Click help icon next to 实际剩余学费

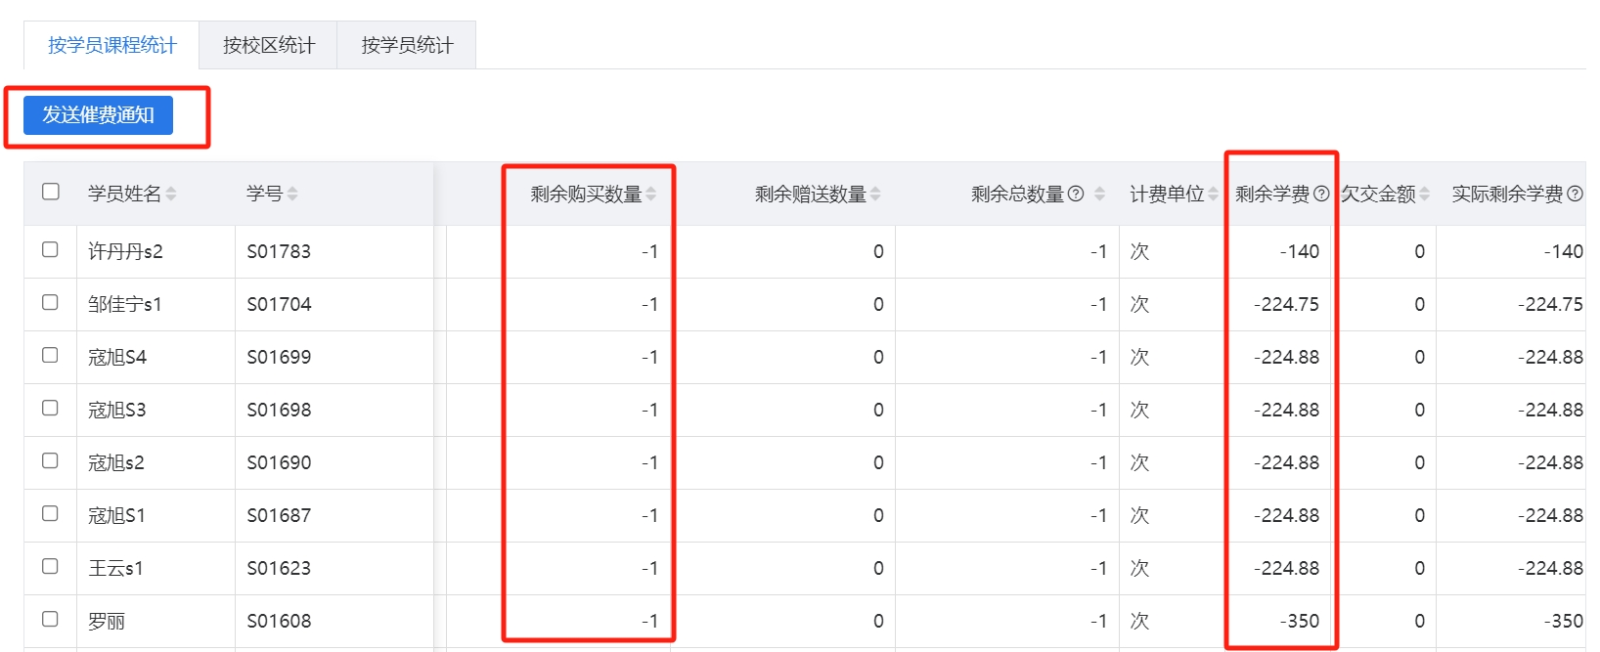[x=1575, y=194]
